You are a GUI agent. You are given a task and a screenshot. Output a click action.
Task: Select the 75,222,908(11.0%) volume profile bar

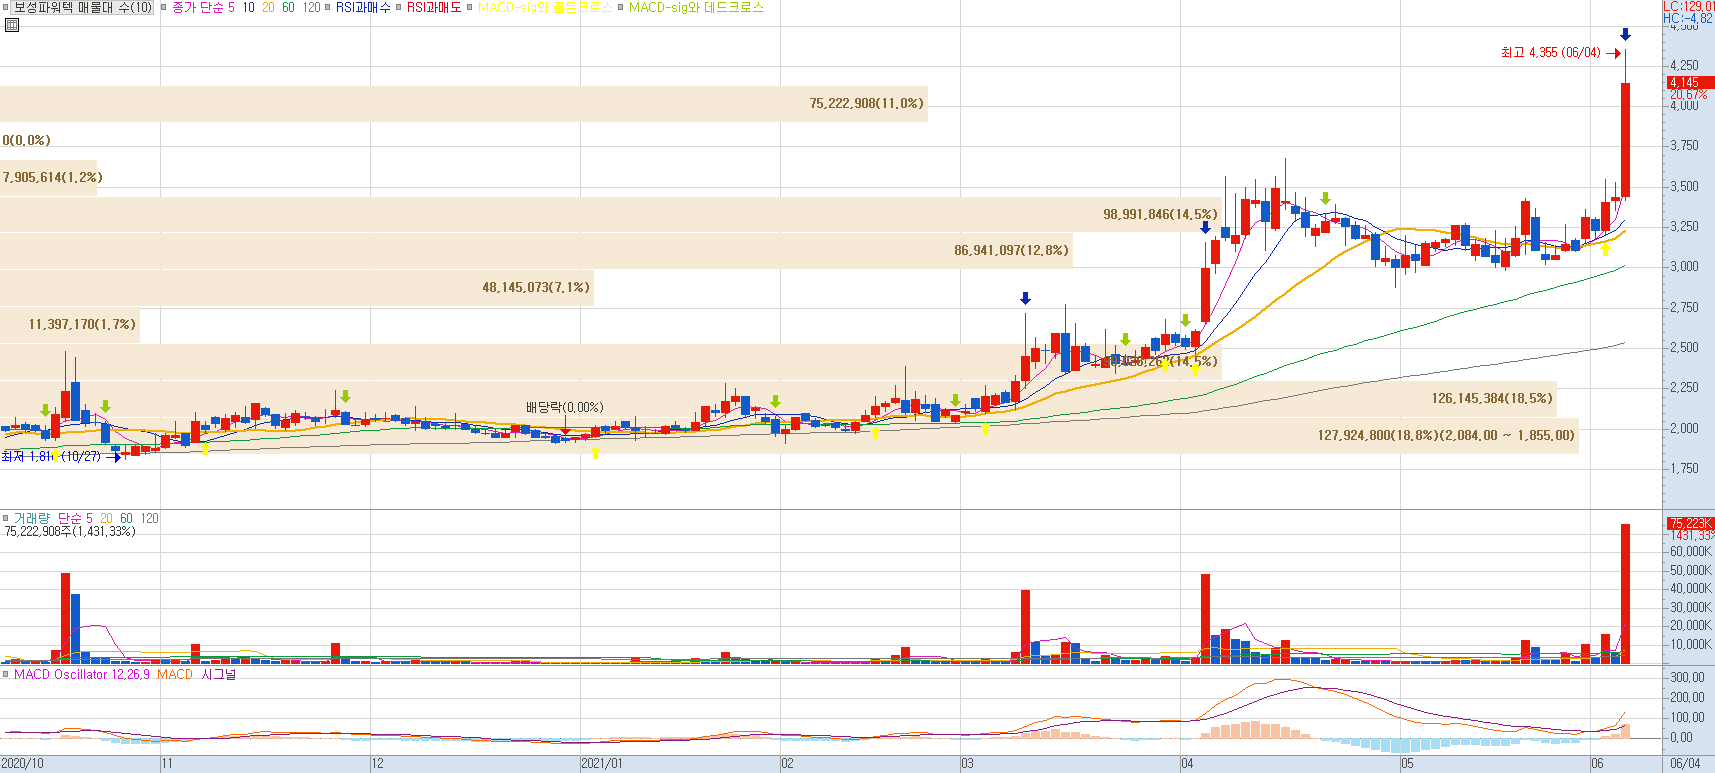[x=464, y=104]
